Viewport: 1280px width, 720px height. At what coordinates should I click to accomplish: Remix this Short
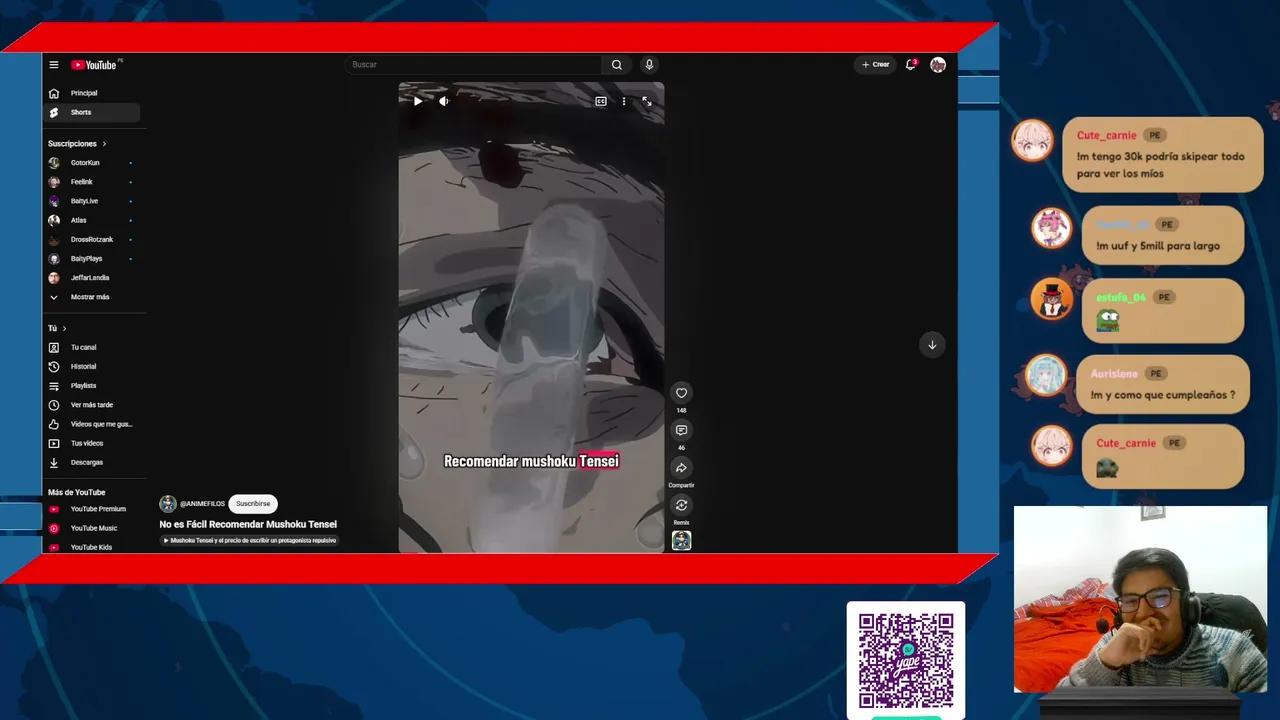pos(681,505)
